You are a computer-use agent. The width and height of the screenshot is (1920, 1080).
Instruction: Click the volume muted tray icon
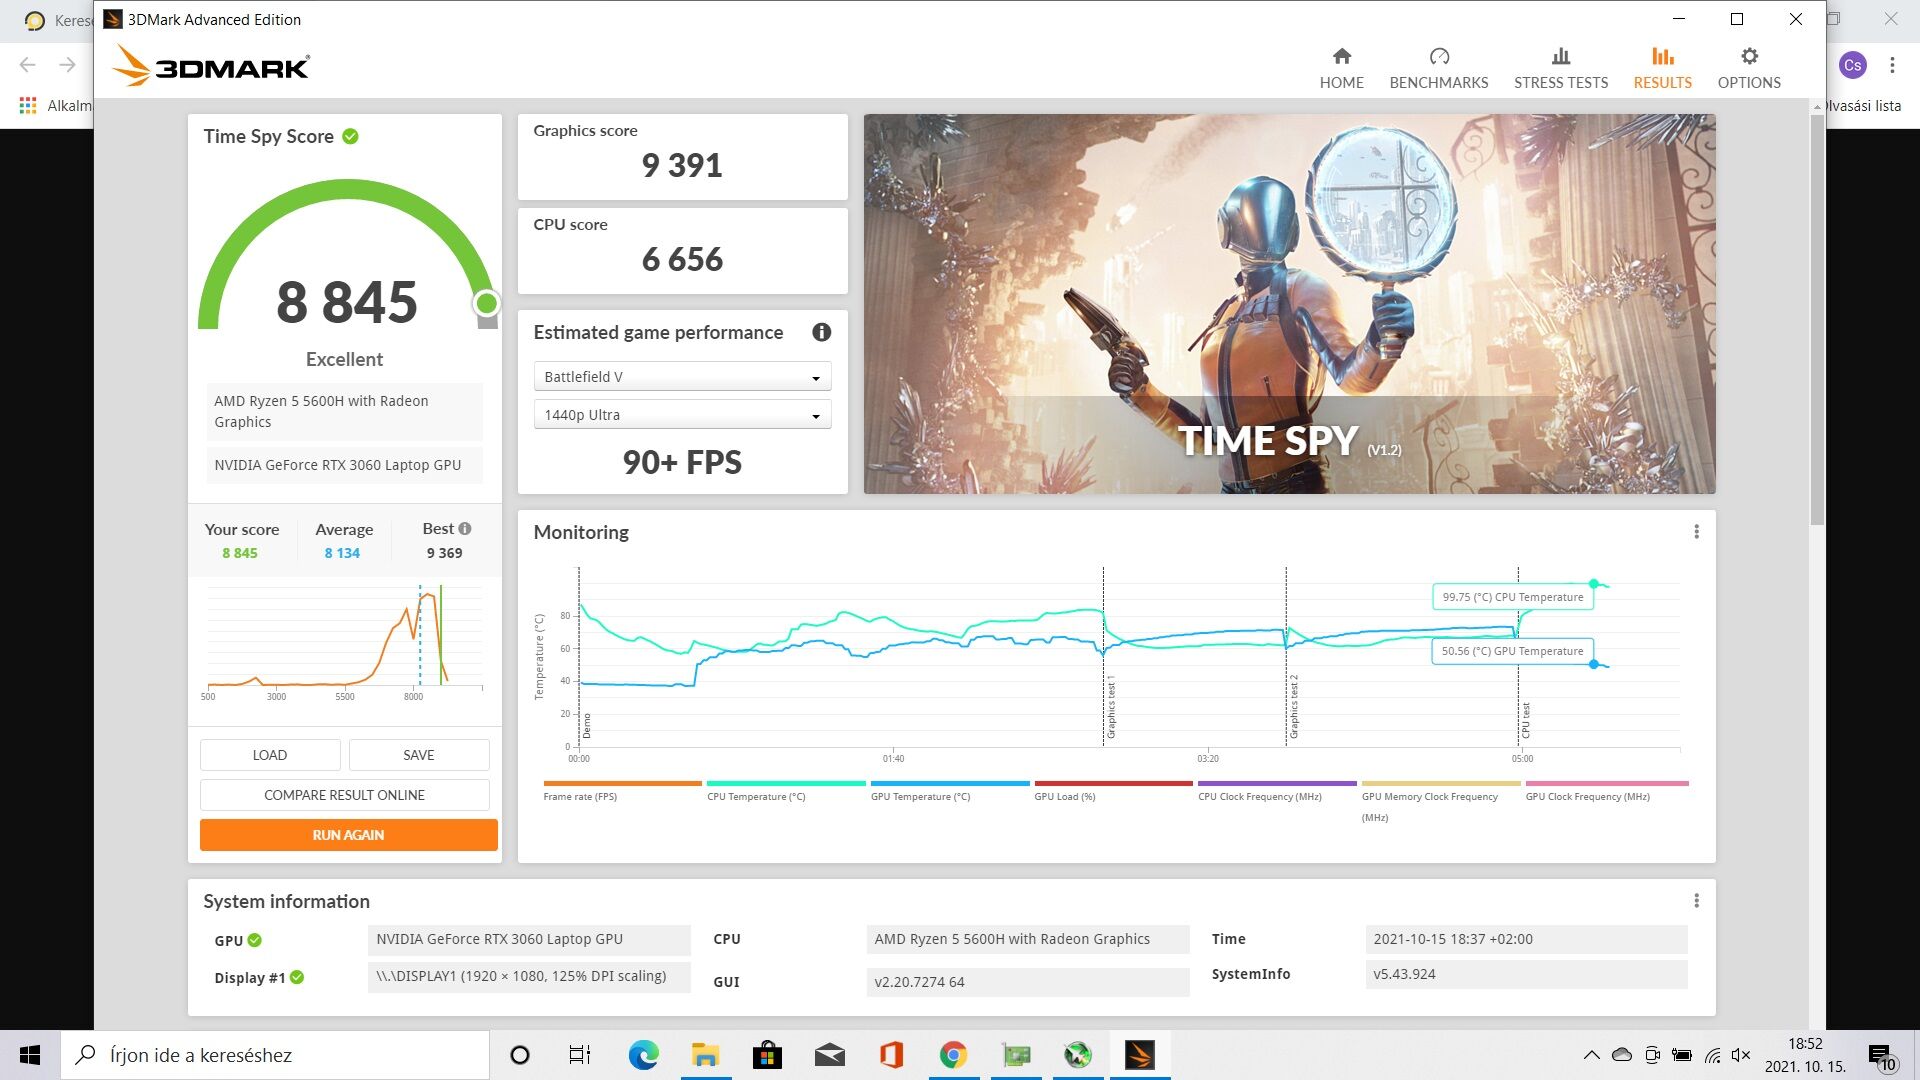pos(1741,1055)
